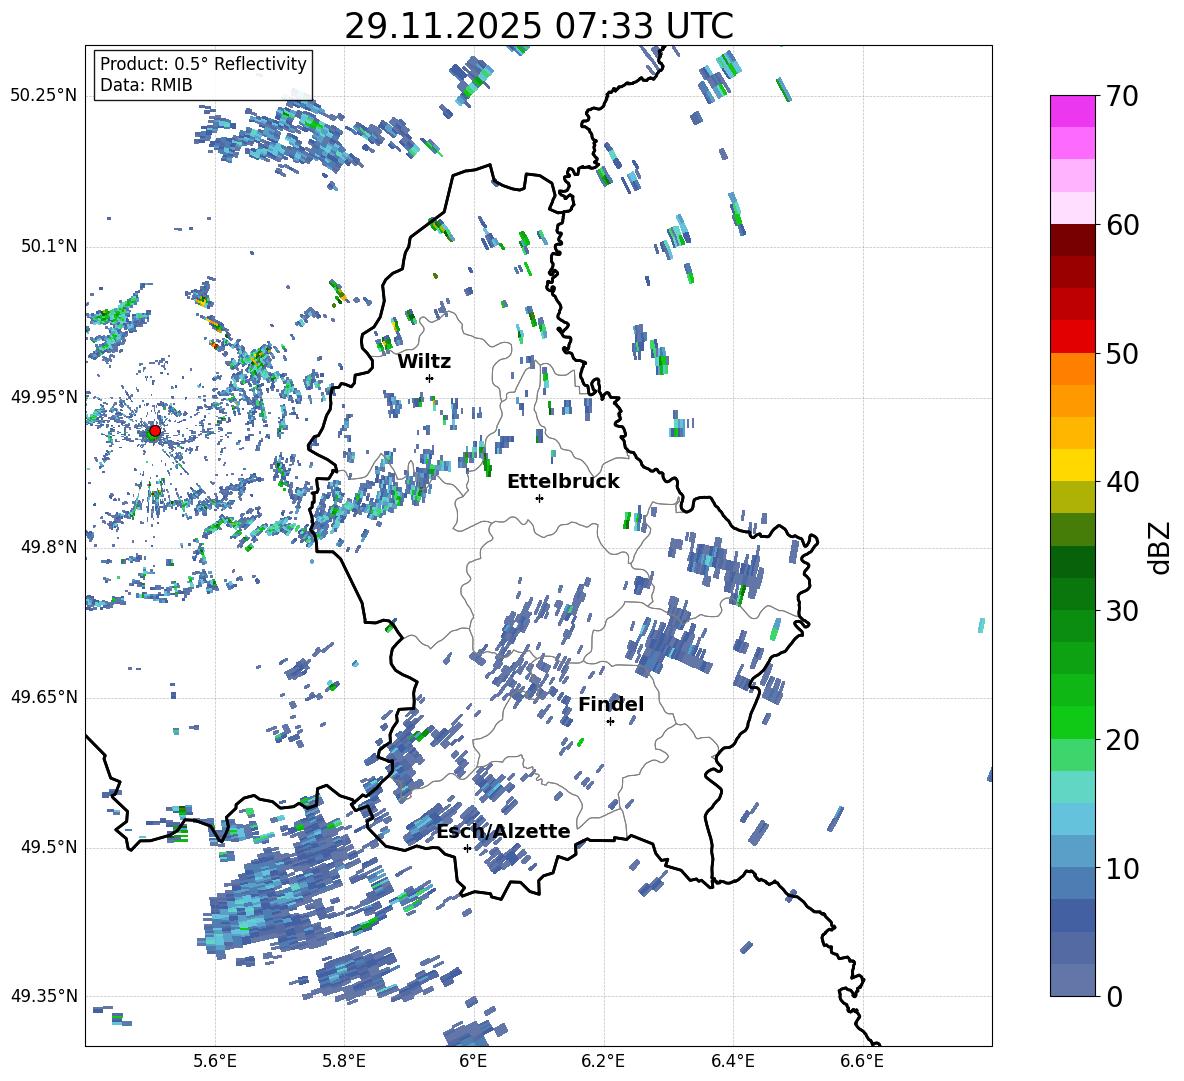Pick the magenta top segment of the colorbar
Viewport: 1184px width, 1081px height.
pyautogui.click(x=1073, y=110)
